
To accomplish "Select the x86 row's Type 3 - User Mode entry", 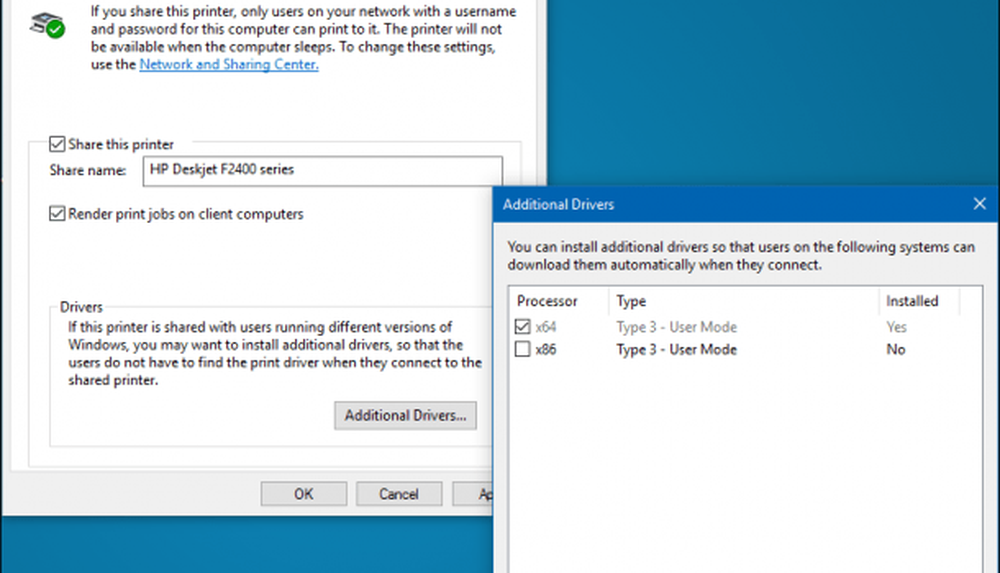I will pyautogui.click(x=676, y=349).
